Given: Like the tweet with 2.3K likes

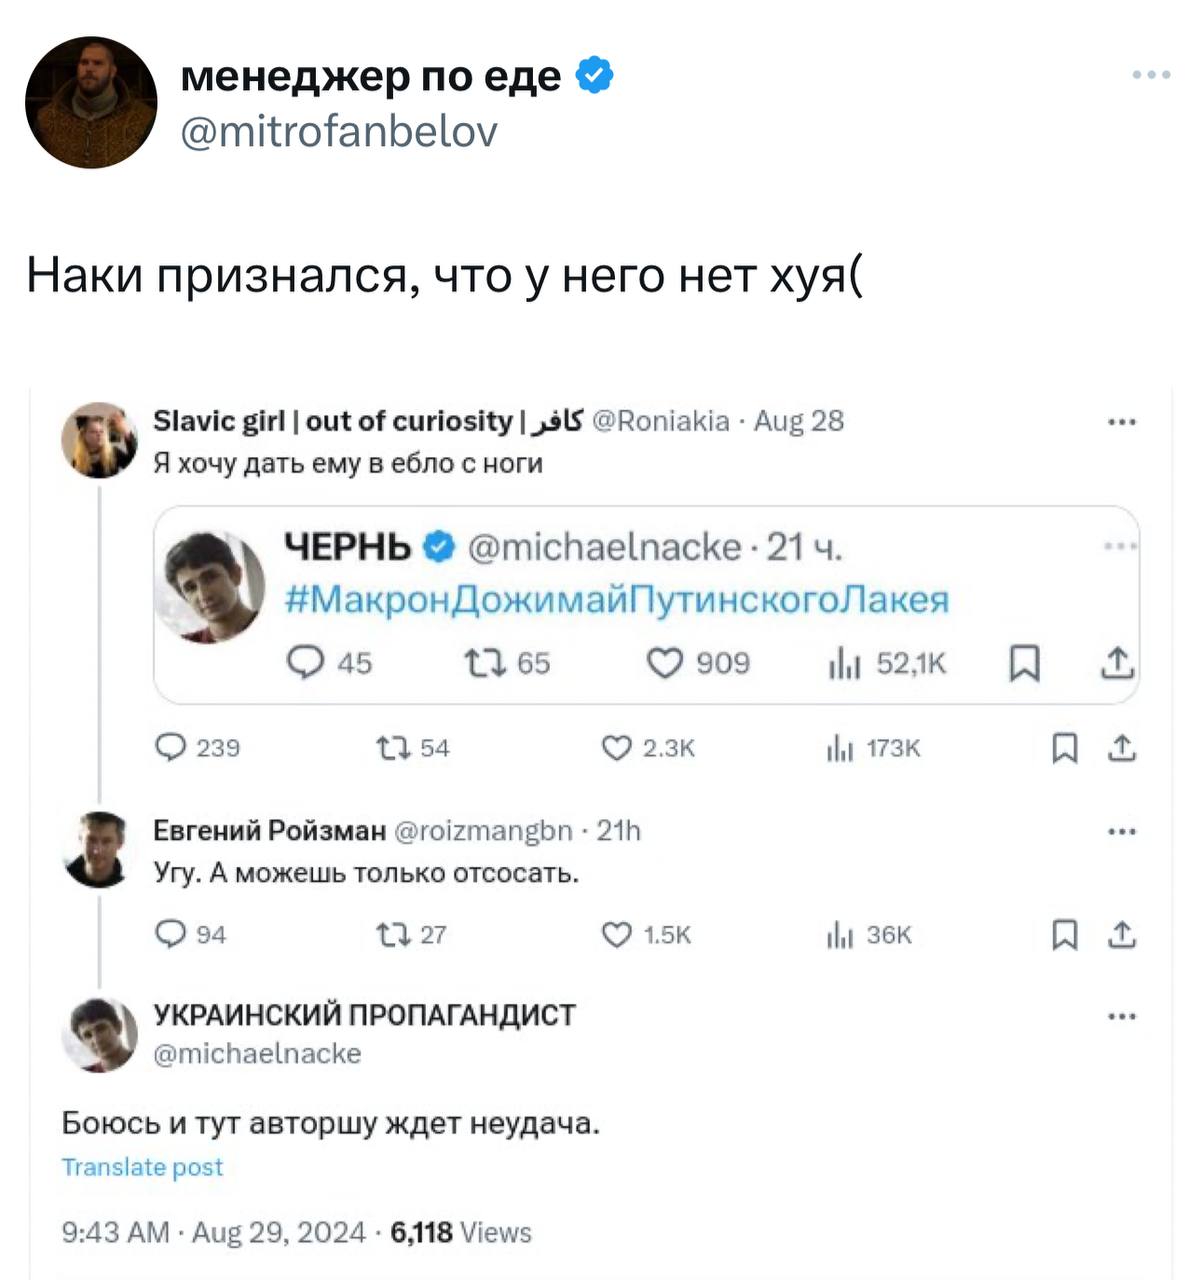Looking at the screenshot, I should 616,748.
